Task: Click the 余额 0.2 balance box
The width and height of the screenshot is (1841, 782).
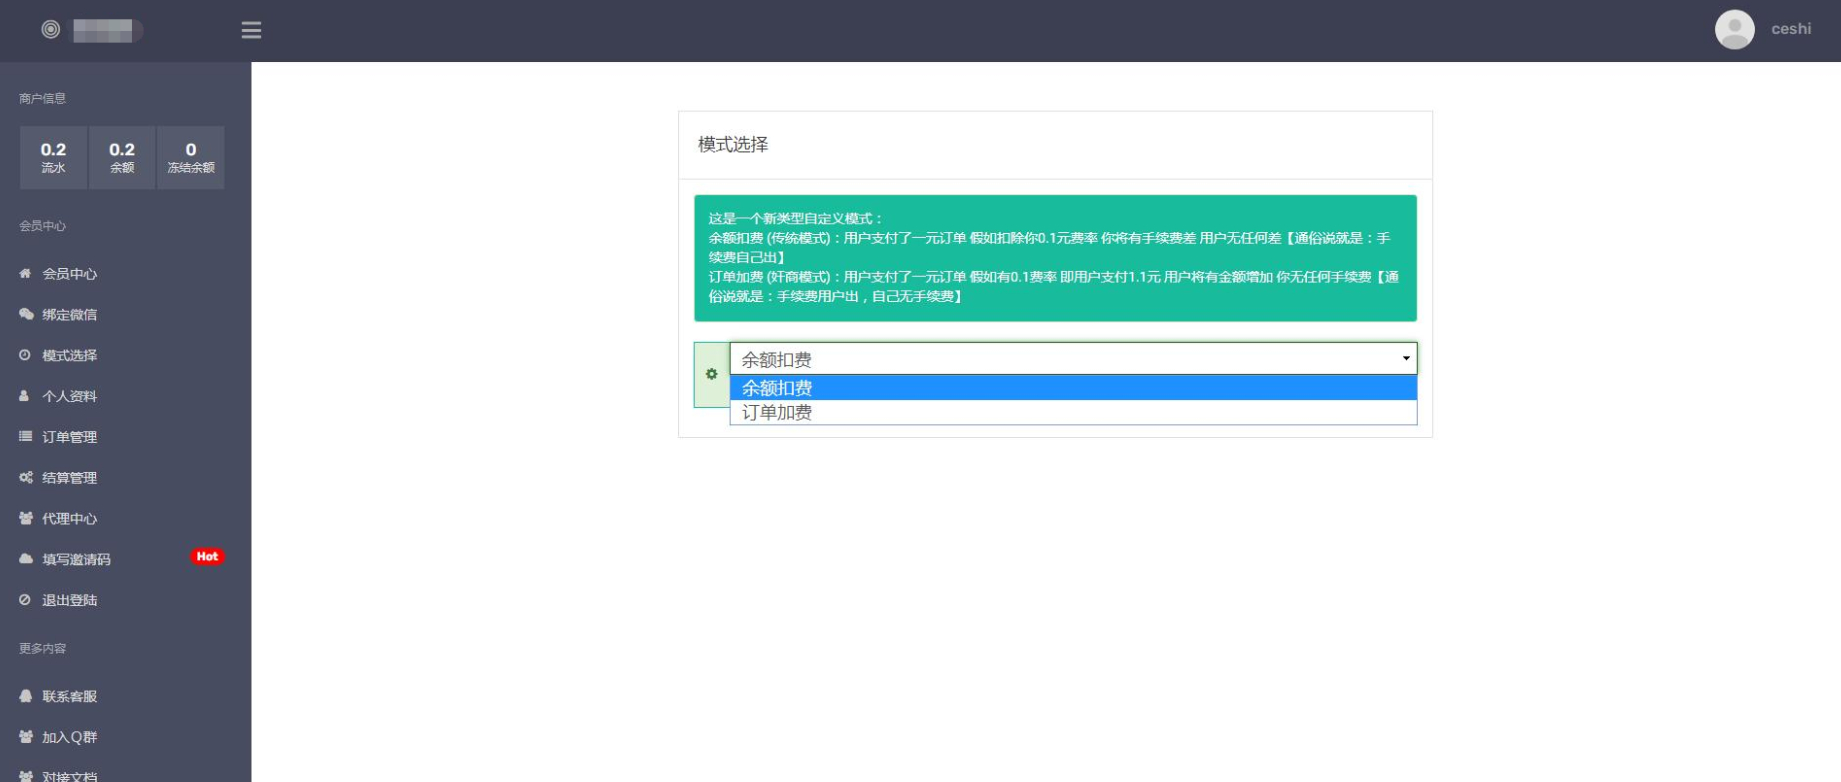Action: tap(122, 157)
